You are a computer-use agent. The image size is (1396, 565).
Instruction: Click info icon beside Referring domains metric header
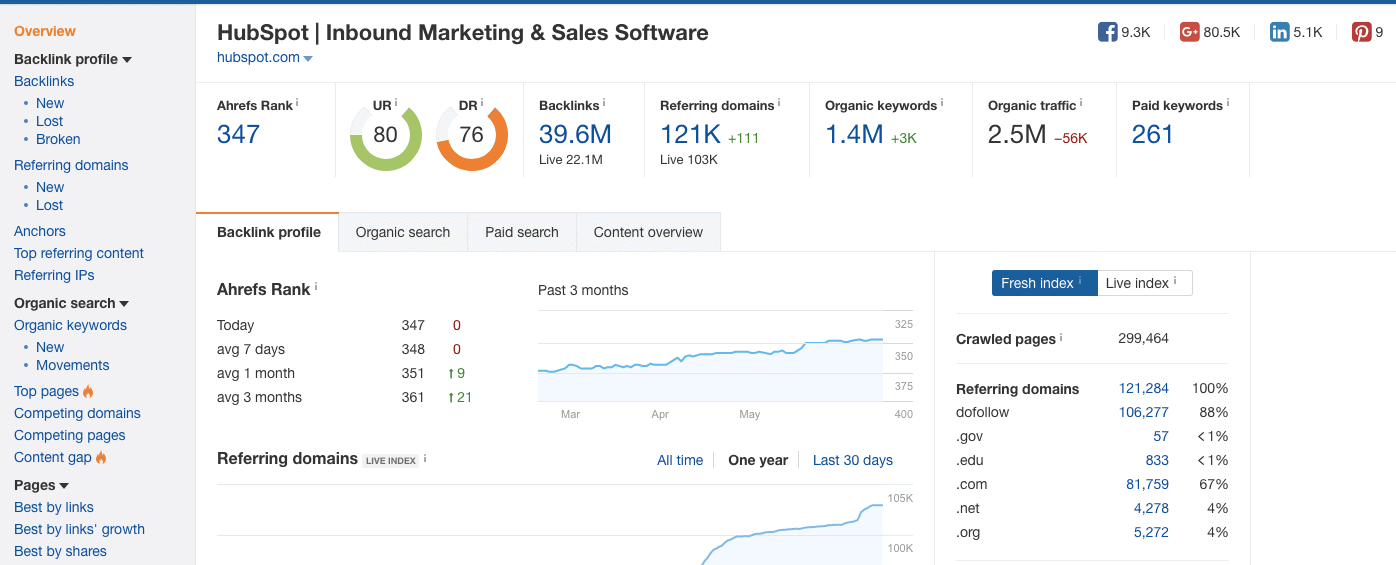[780, 103]
